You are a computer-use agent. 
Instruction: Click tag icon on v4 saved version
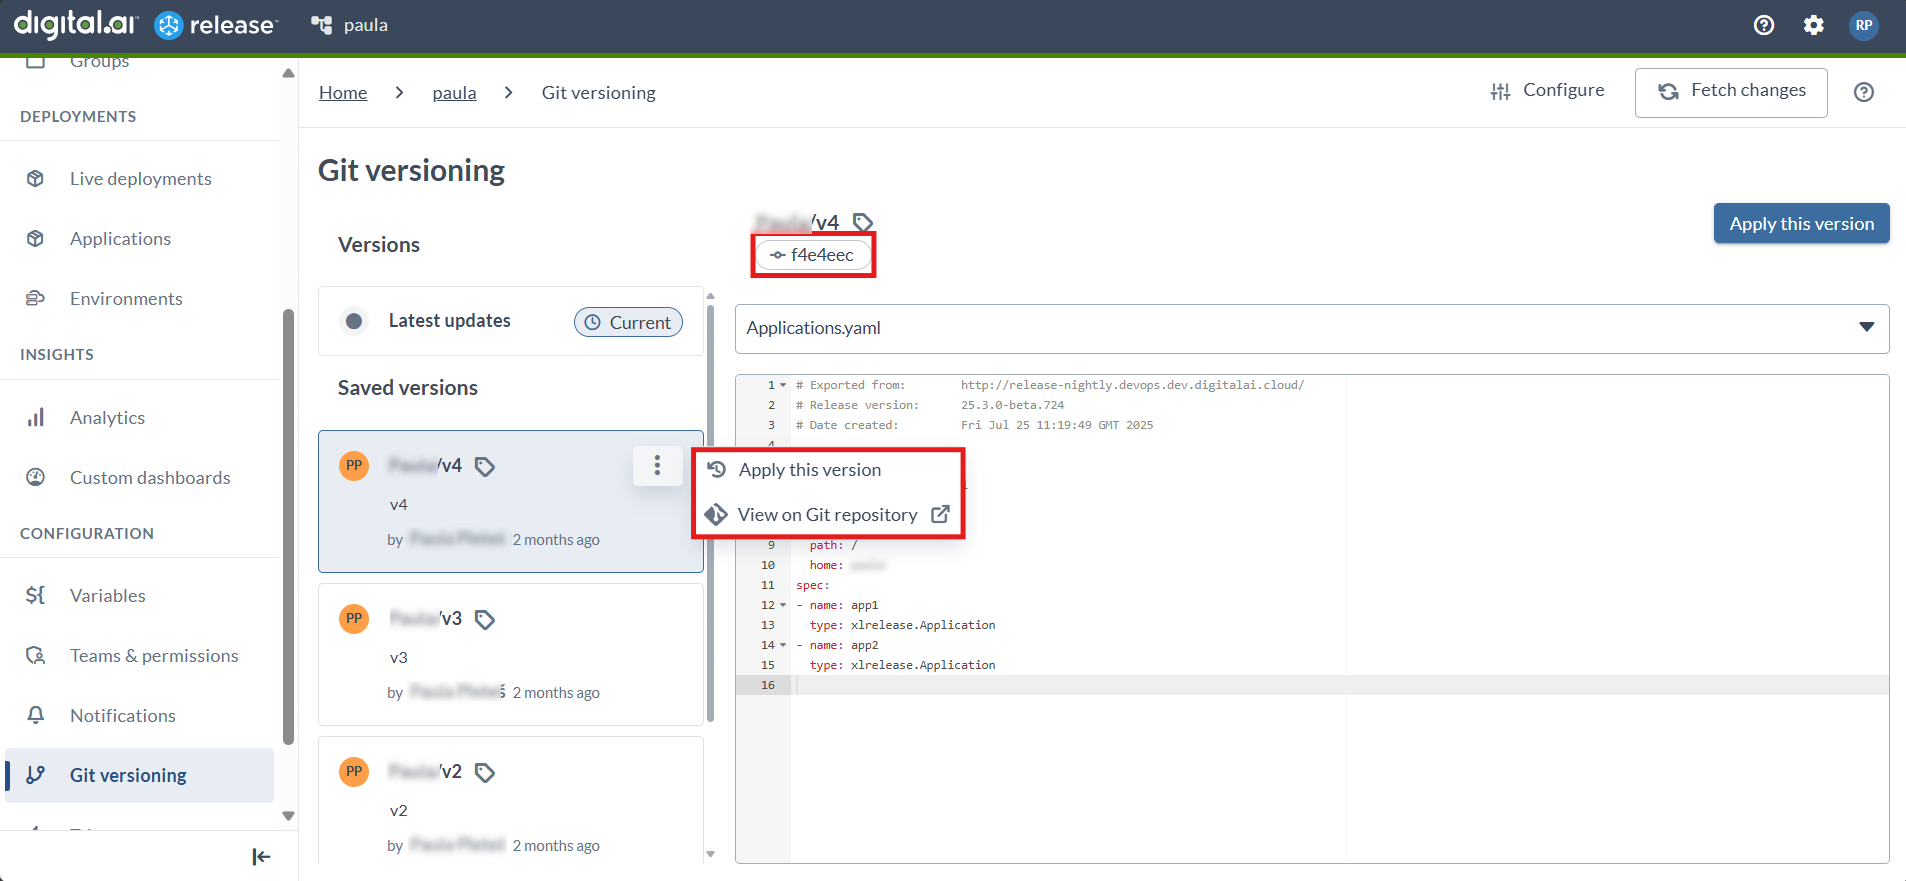pyautogui.click(x=485, y=466)
